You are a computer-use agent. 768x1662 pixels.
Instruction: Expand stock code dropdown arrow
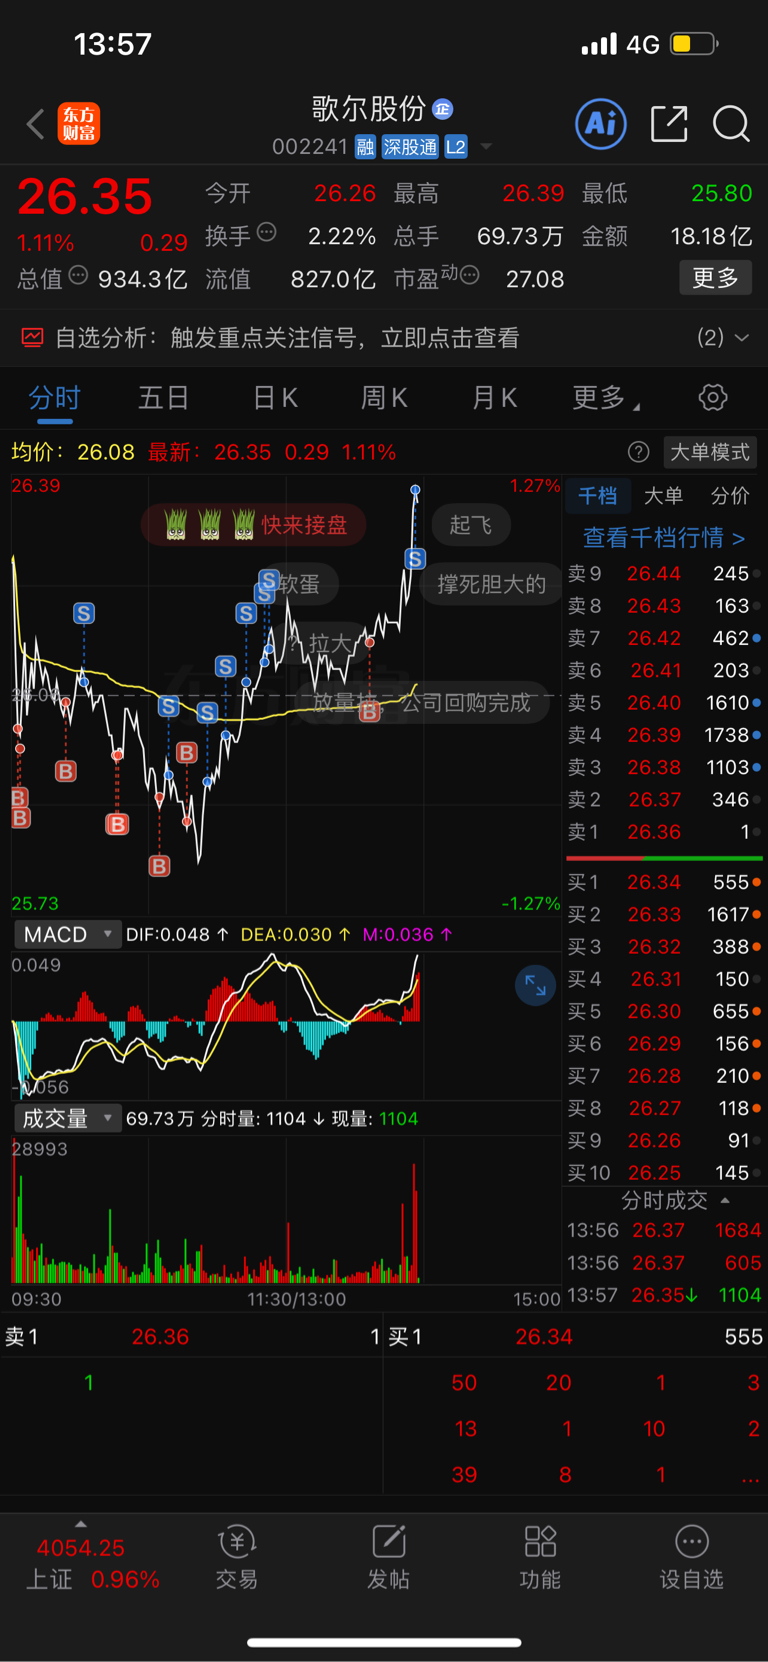(486, 147)
